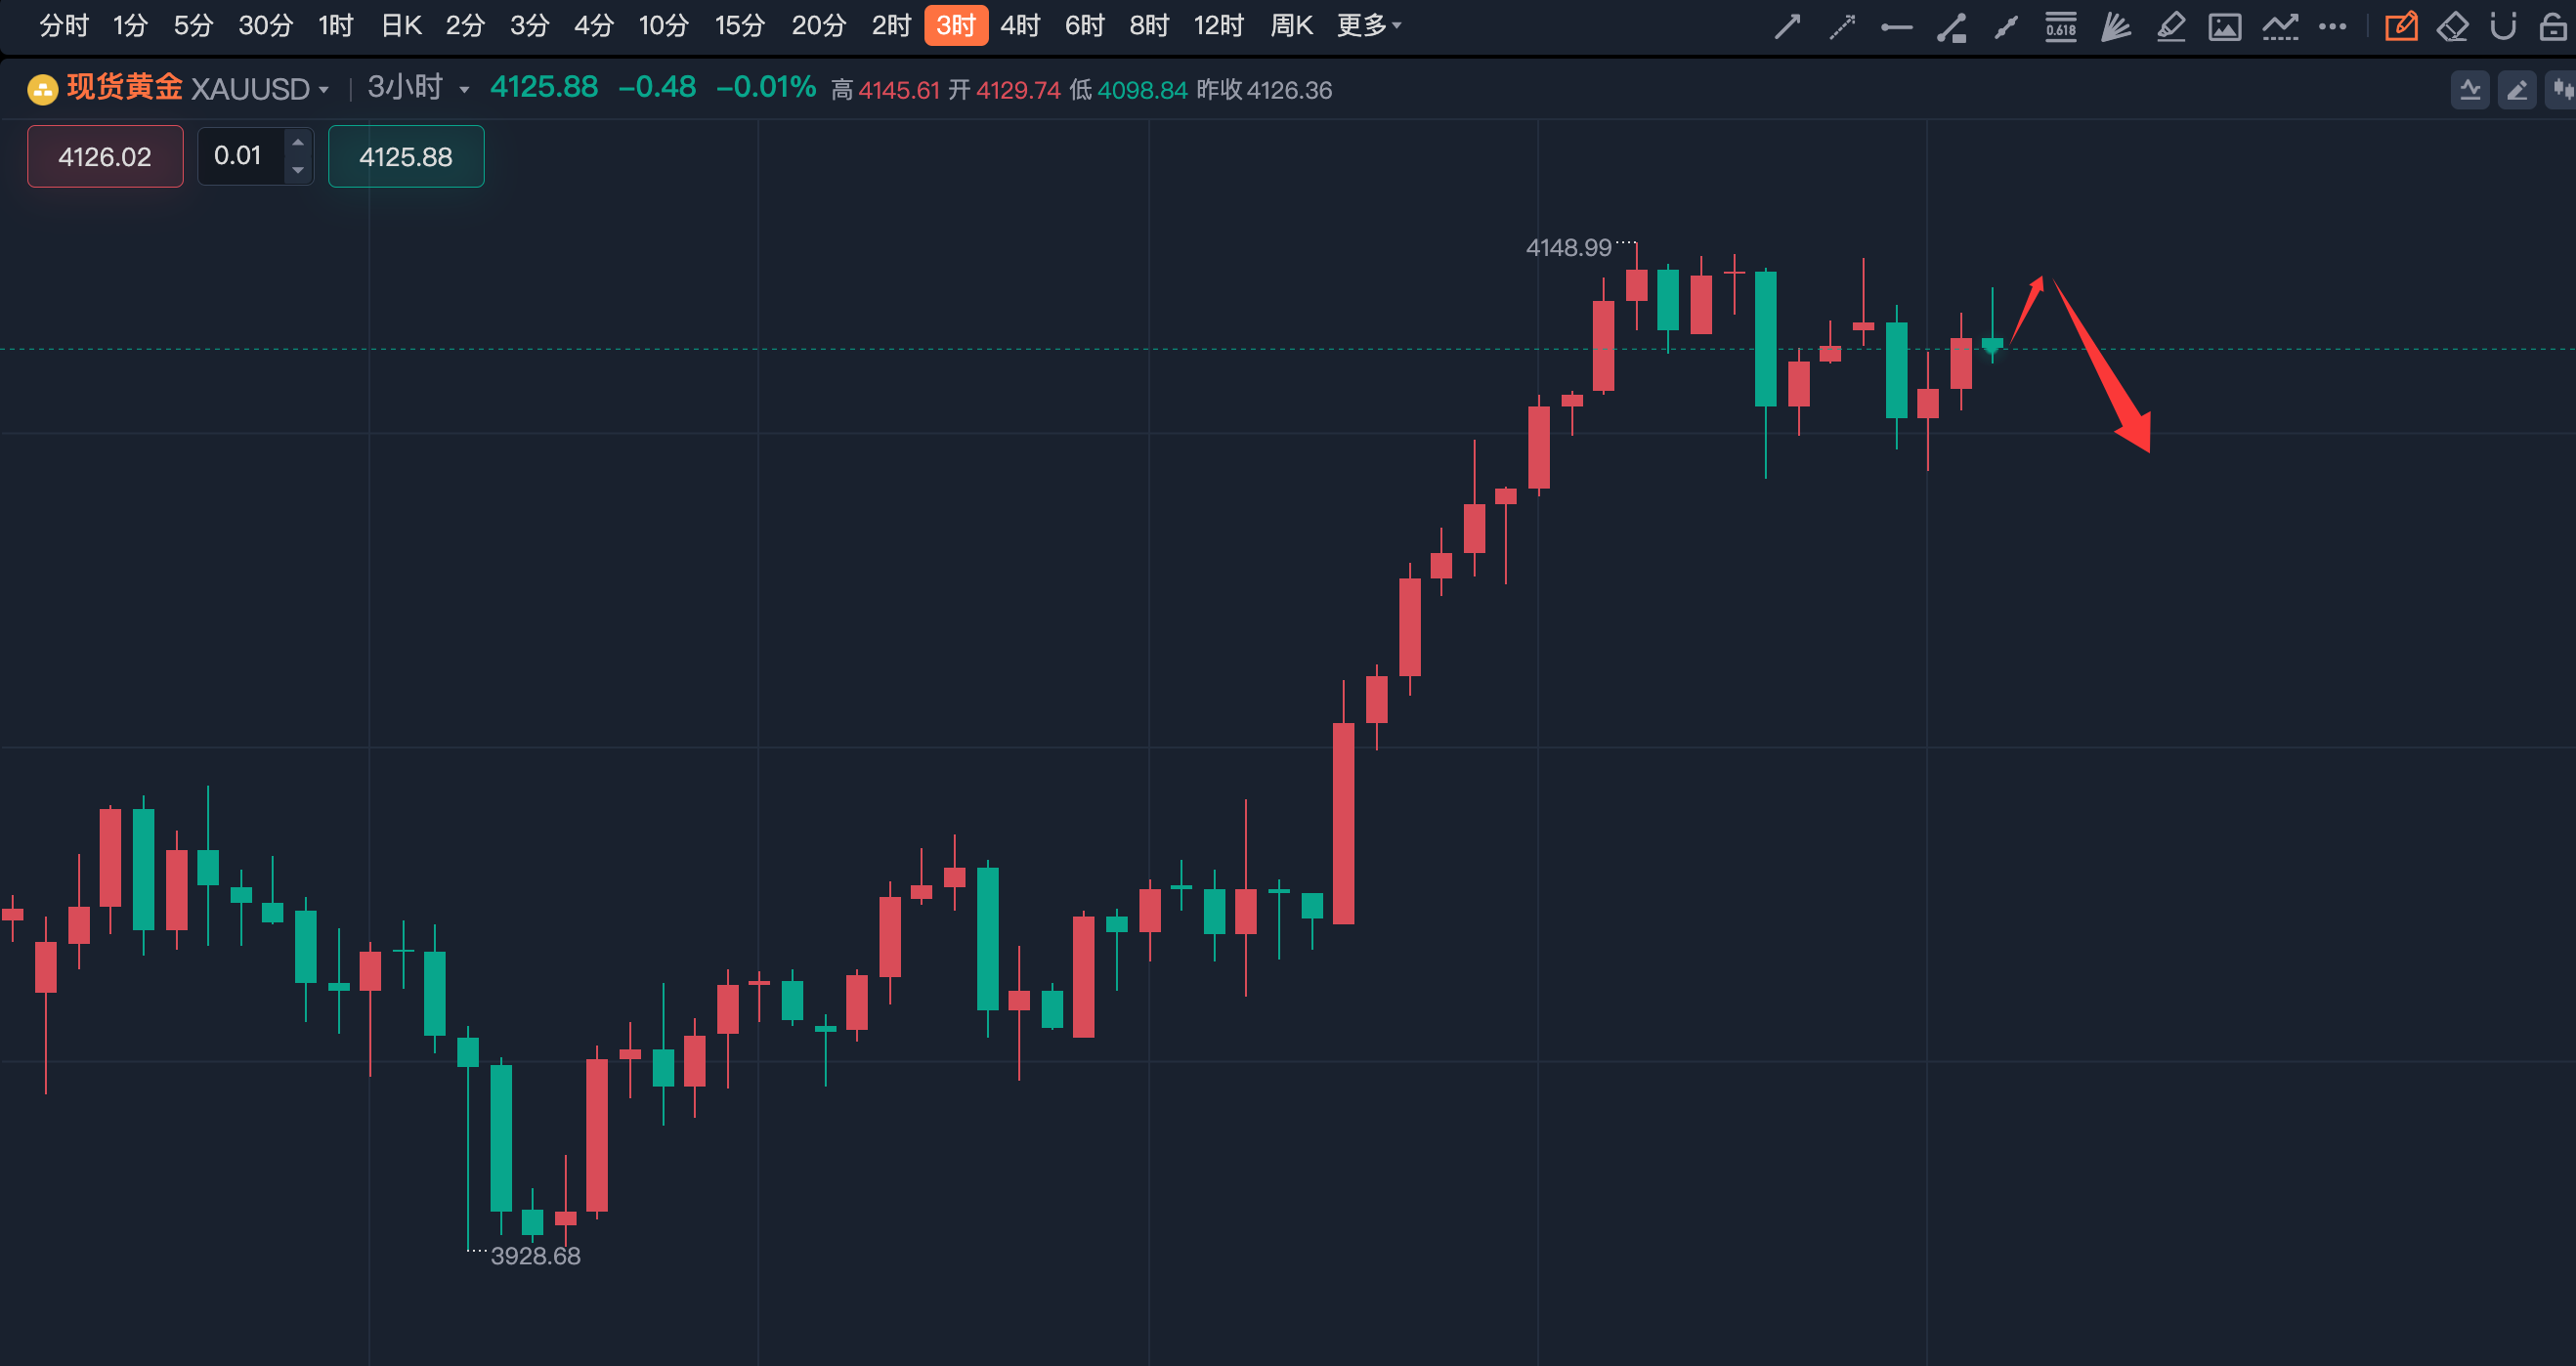
Task: Select the Gann fan lines tool
Action: (x=2115, y=27)
